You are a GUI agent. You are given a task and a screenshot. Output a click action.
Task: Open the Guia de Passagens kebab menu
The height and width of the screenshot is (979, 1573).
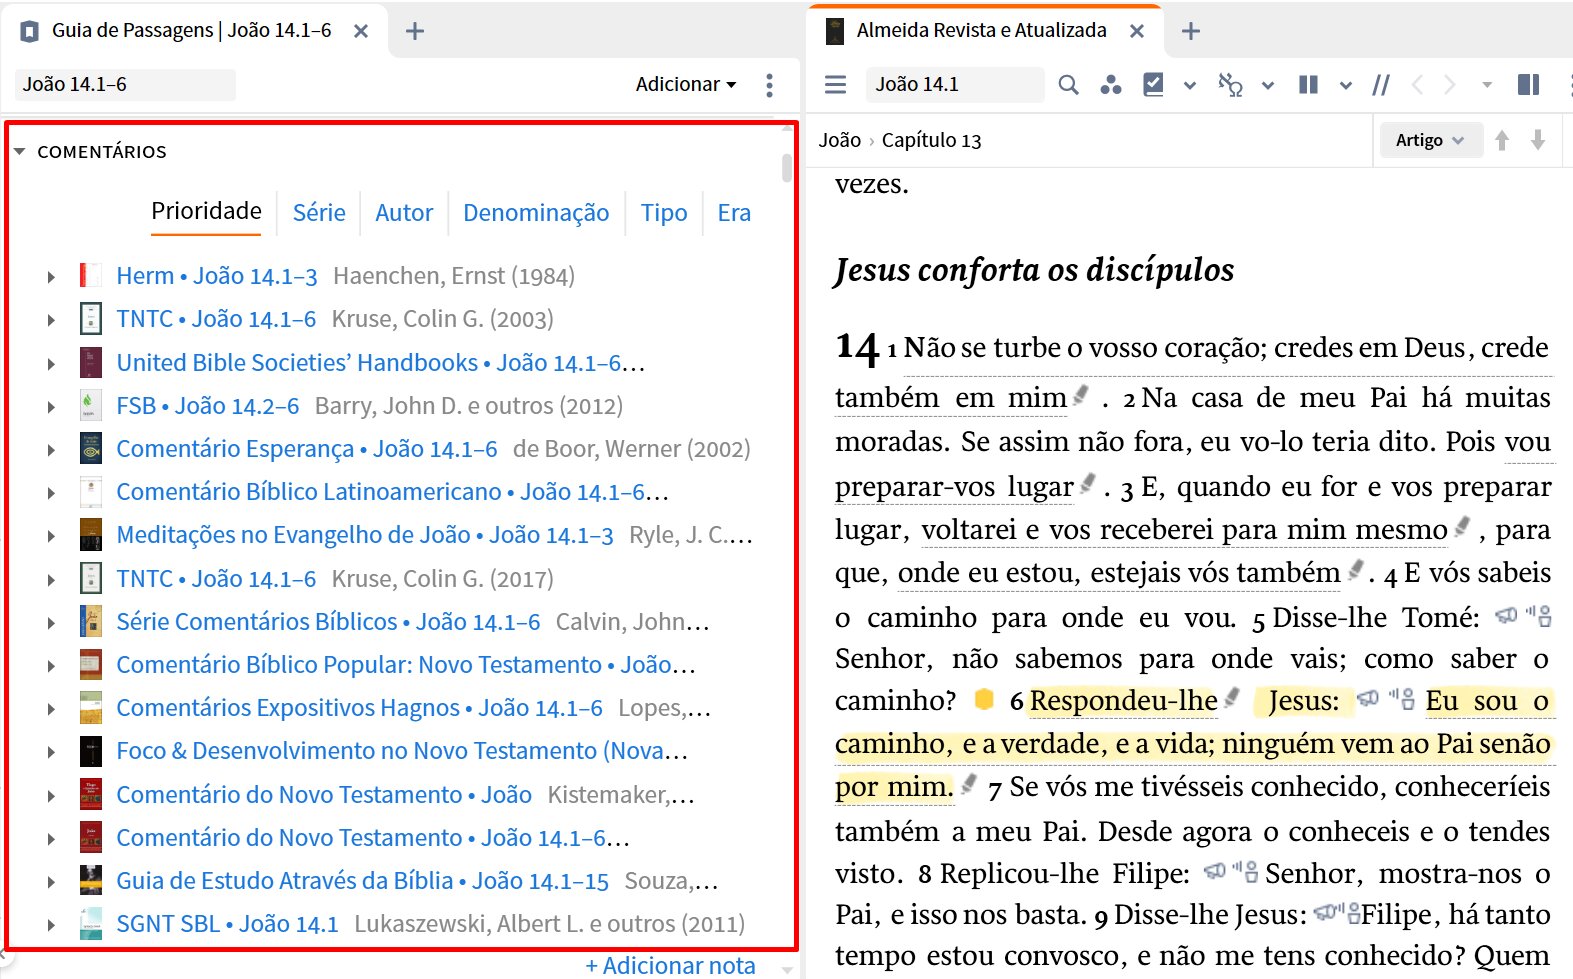(x=769, y=85)
